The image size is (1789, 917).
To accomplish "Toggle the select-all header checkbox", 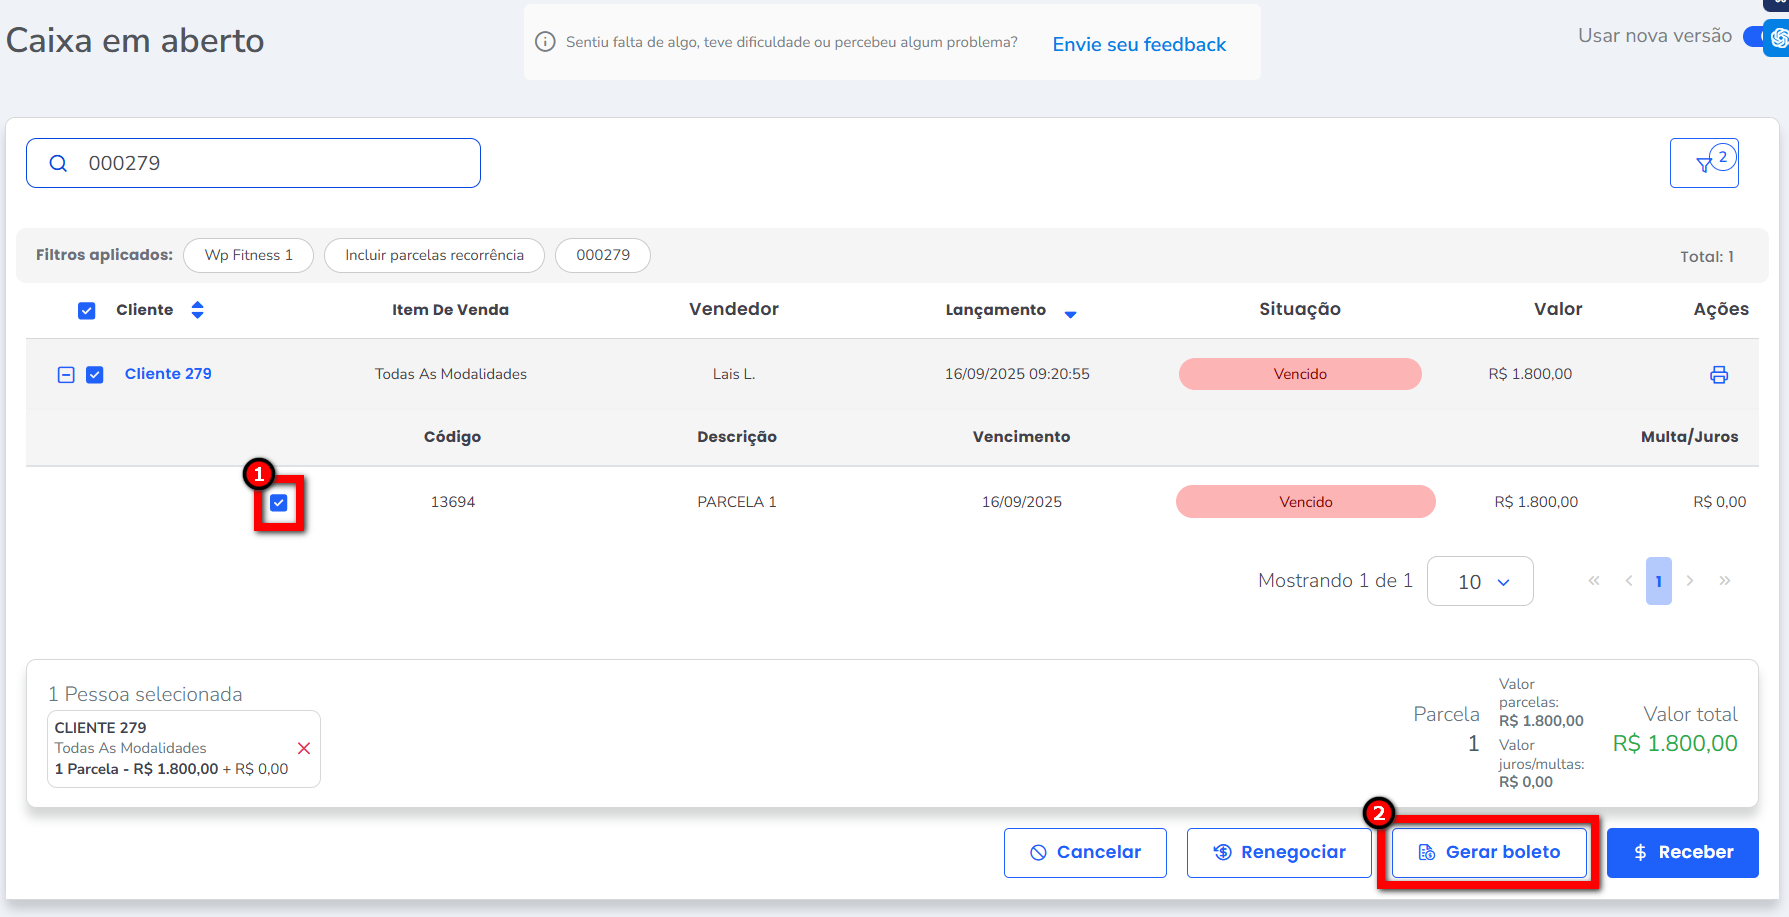I will tap(87, 311).
